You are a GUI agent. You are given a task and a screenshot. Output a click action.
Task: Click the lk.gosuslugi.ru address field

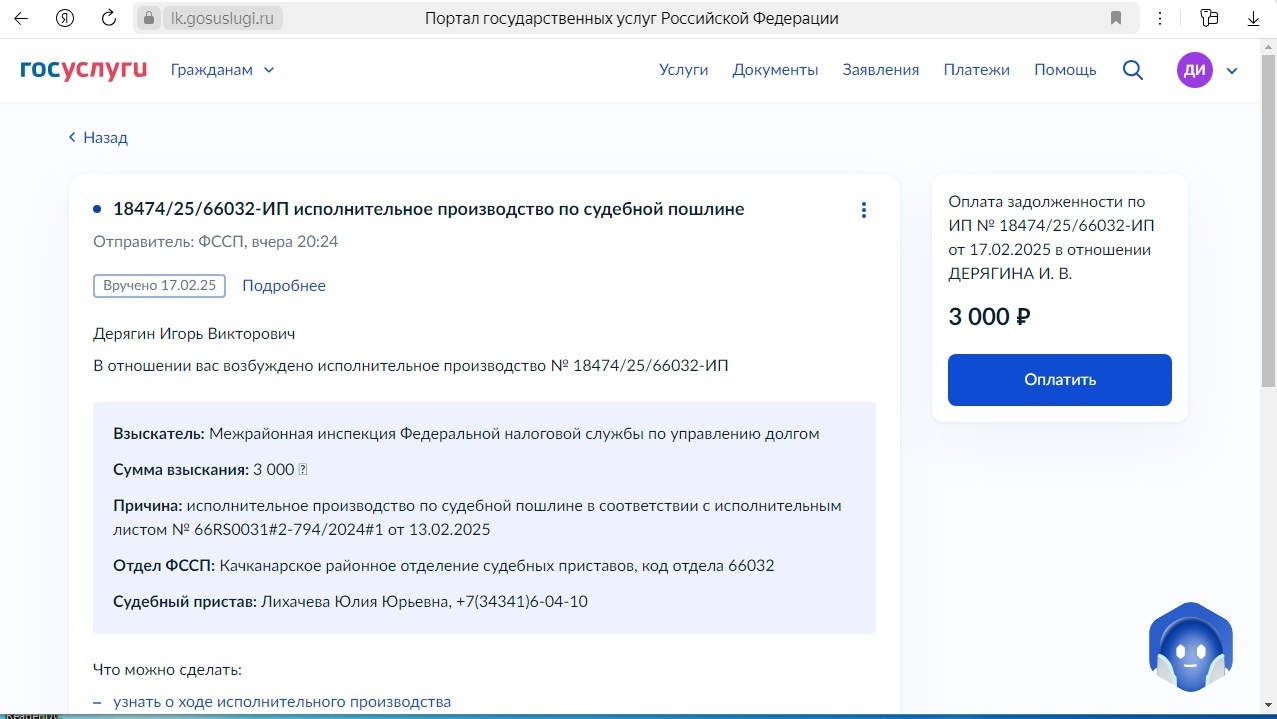point(223,18)
